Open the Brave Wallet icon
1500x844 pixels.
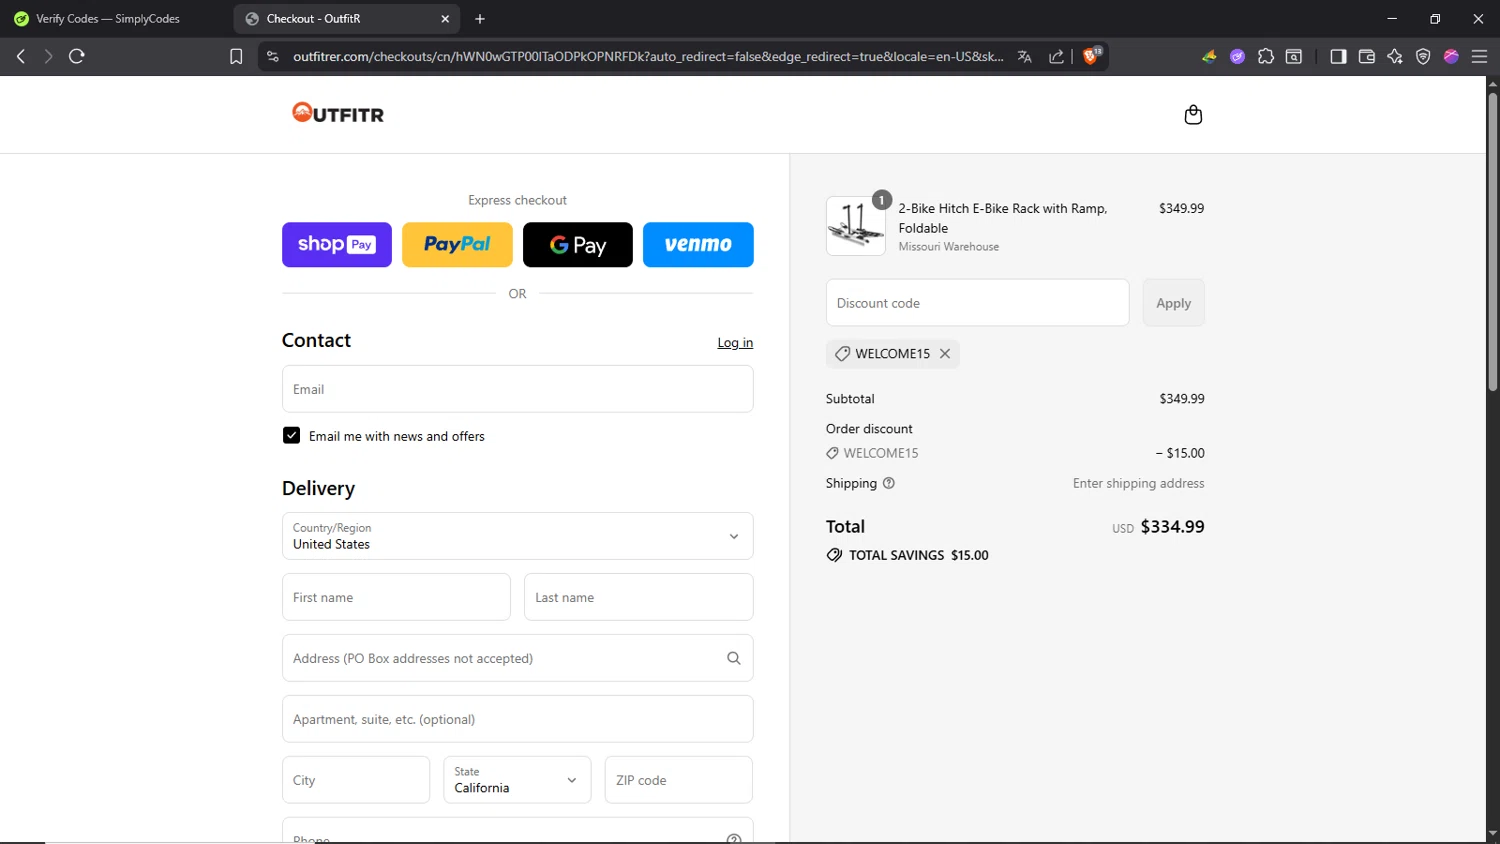[x=1367, y=57]
